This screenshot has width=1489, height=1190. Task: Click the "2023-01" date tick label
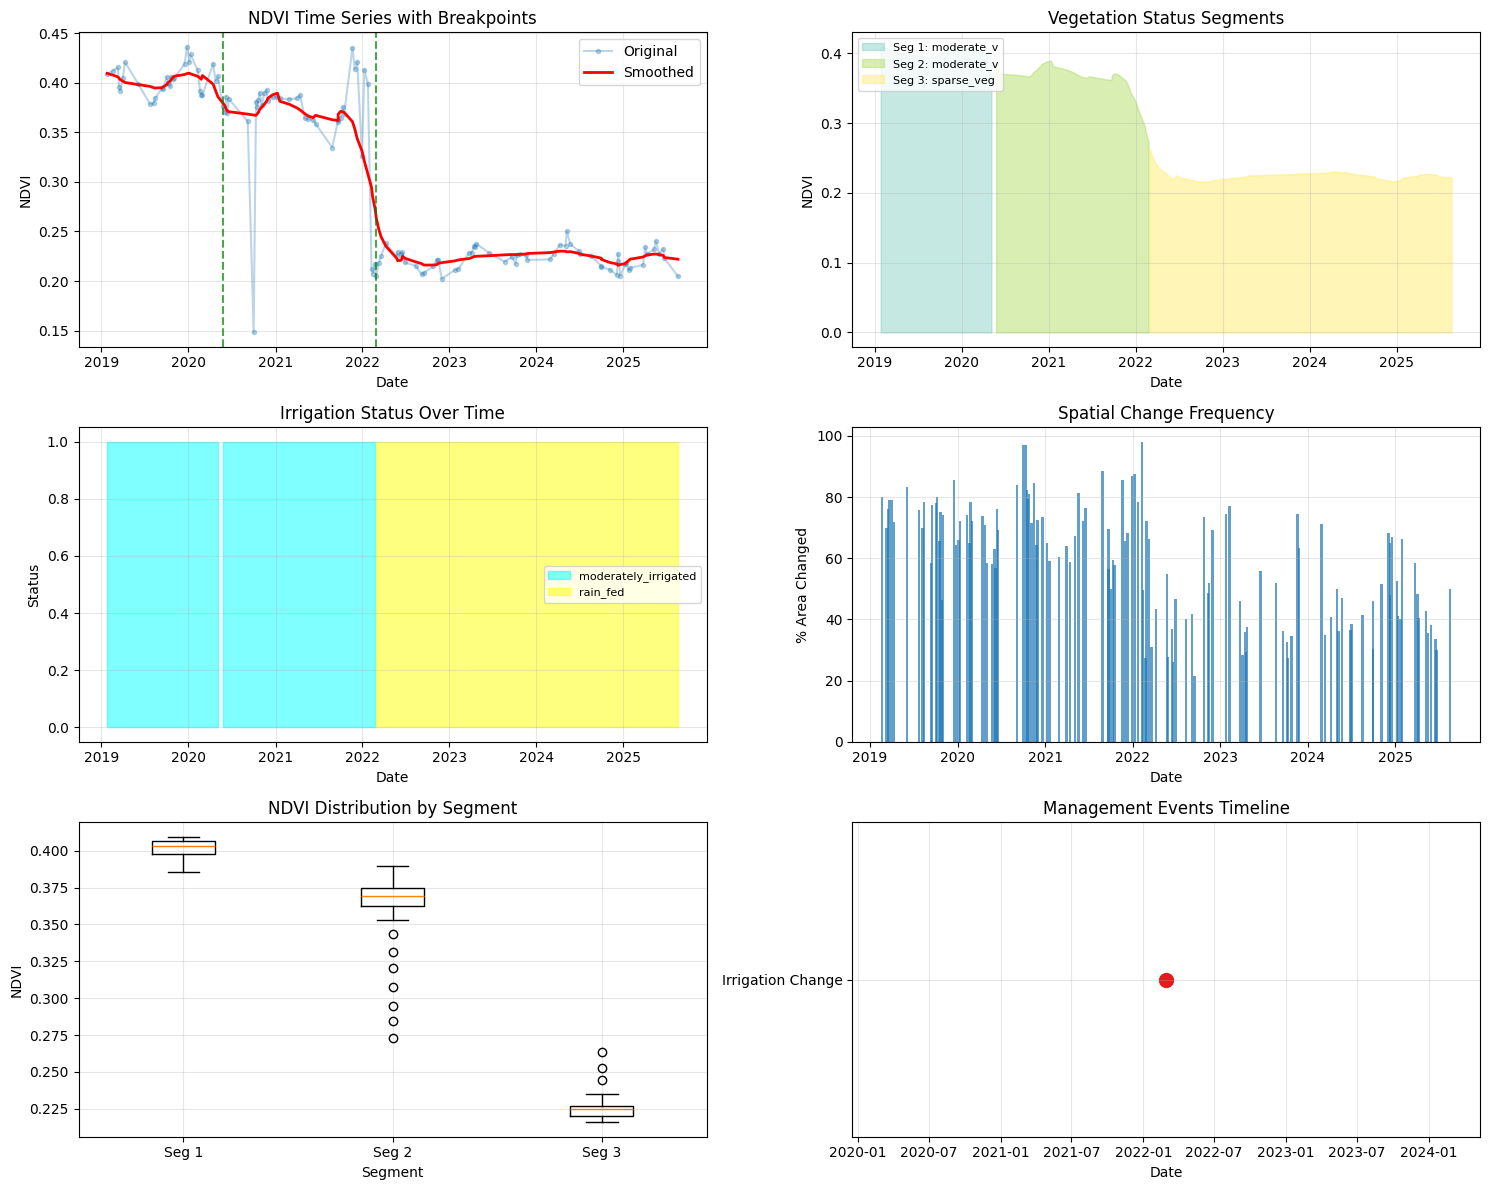click(1286, 1152)
